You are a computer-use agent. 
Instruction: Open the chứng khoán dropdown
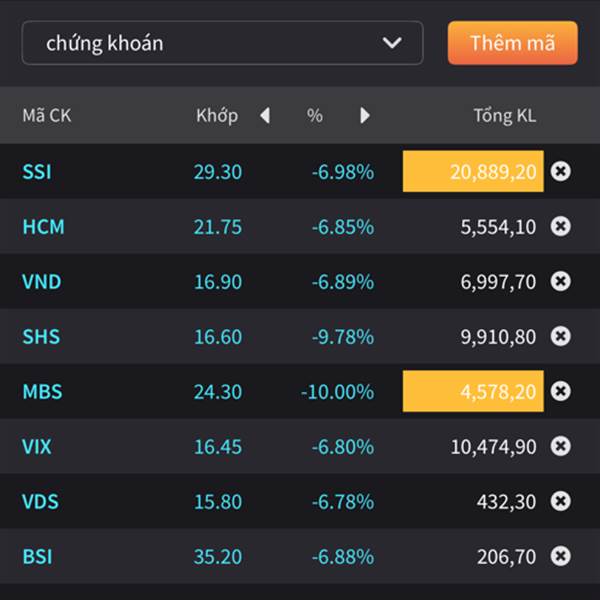point(222,43)
